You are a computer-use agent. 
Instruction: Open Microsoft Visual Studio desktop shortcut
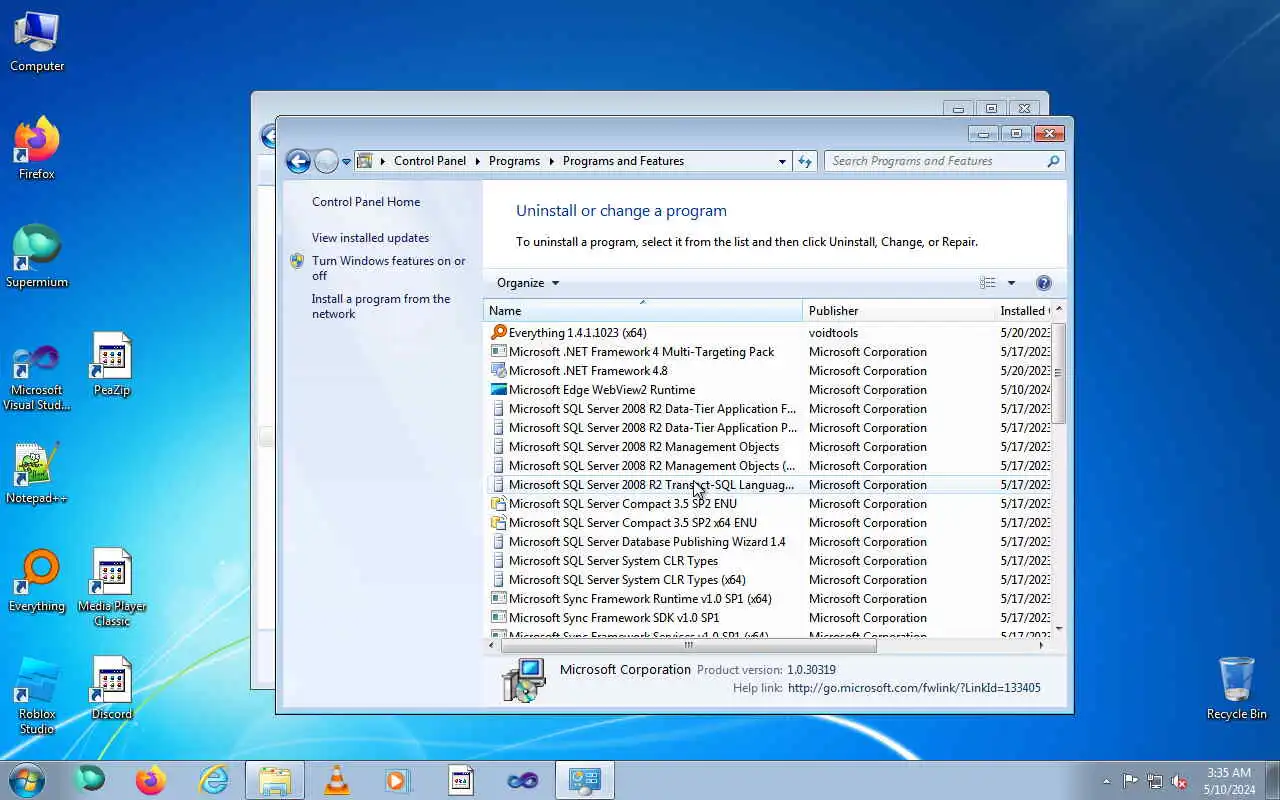coord(37,376)
